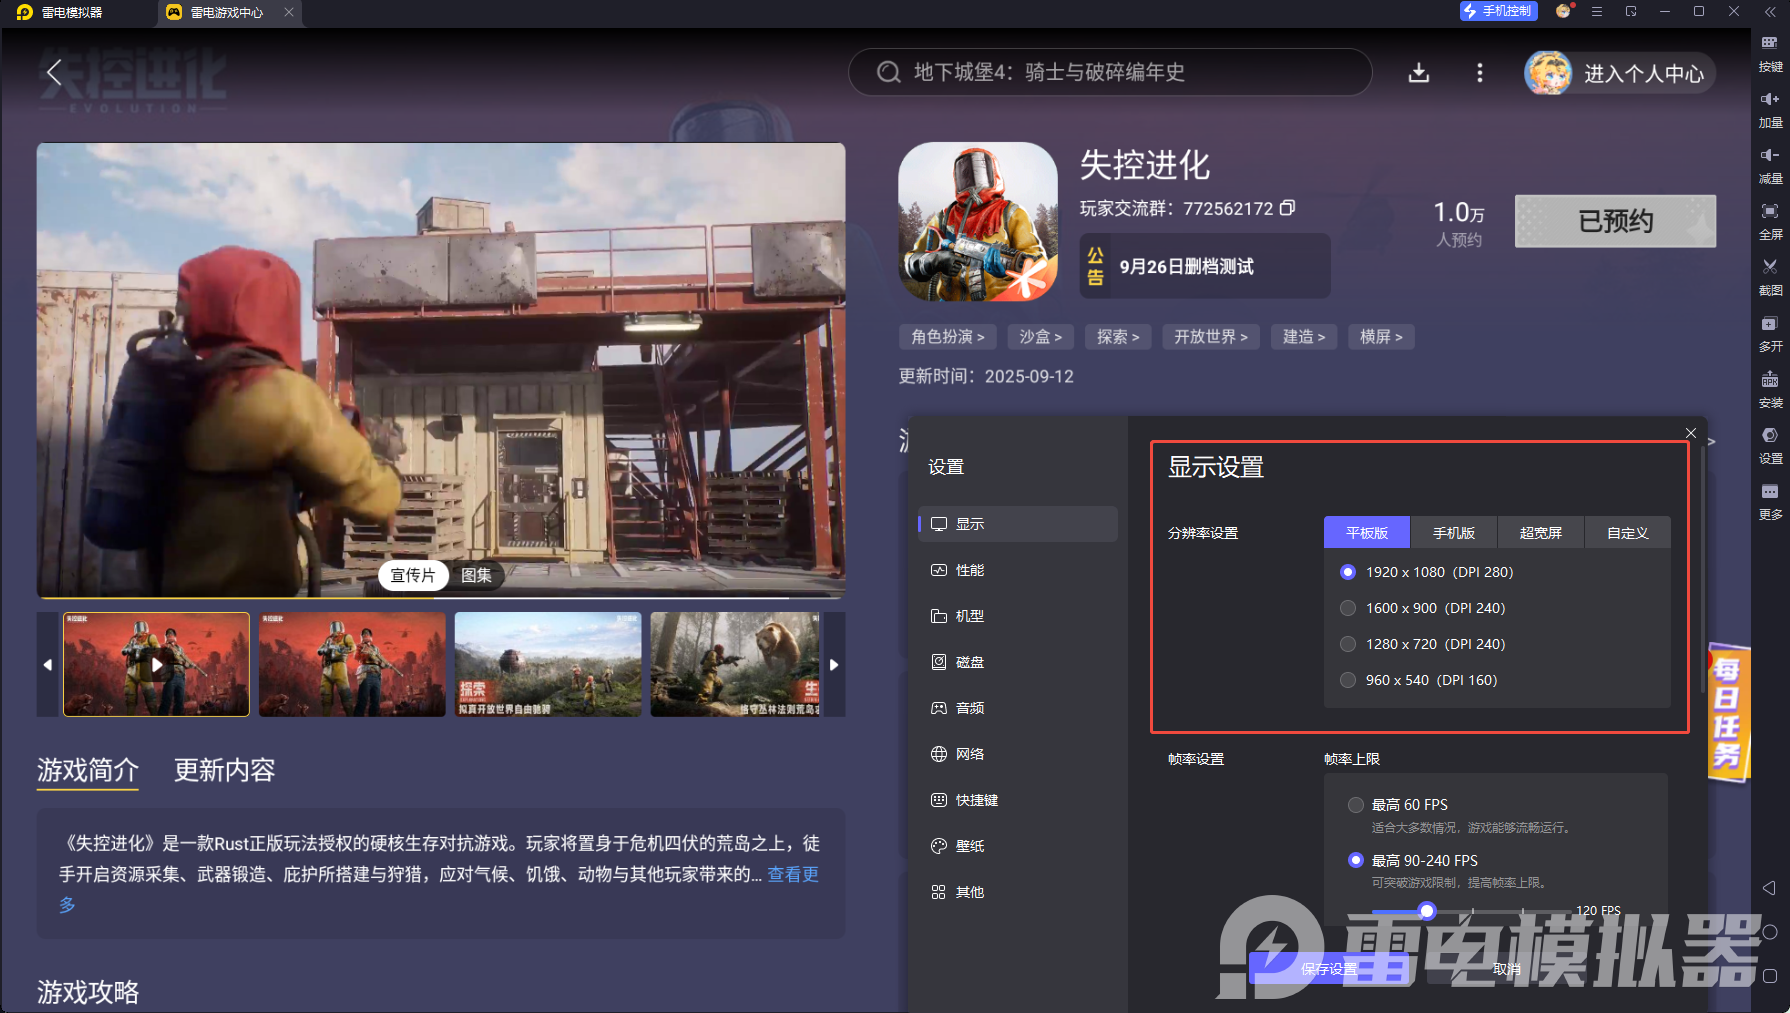
Task: Copy the player group number 772562172
Action: tap(1288, 208)
